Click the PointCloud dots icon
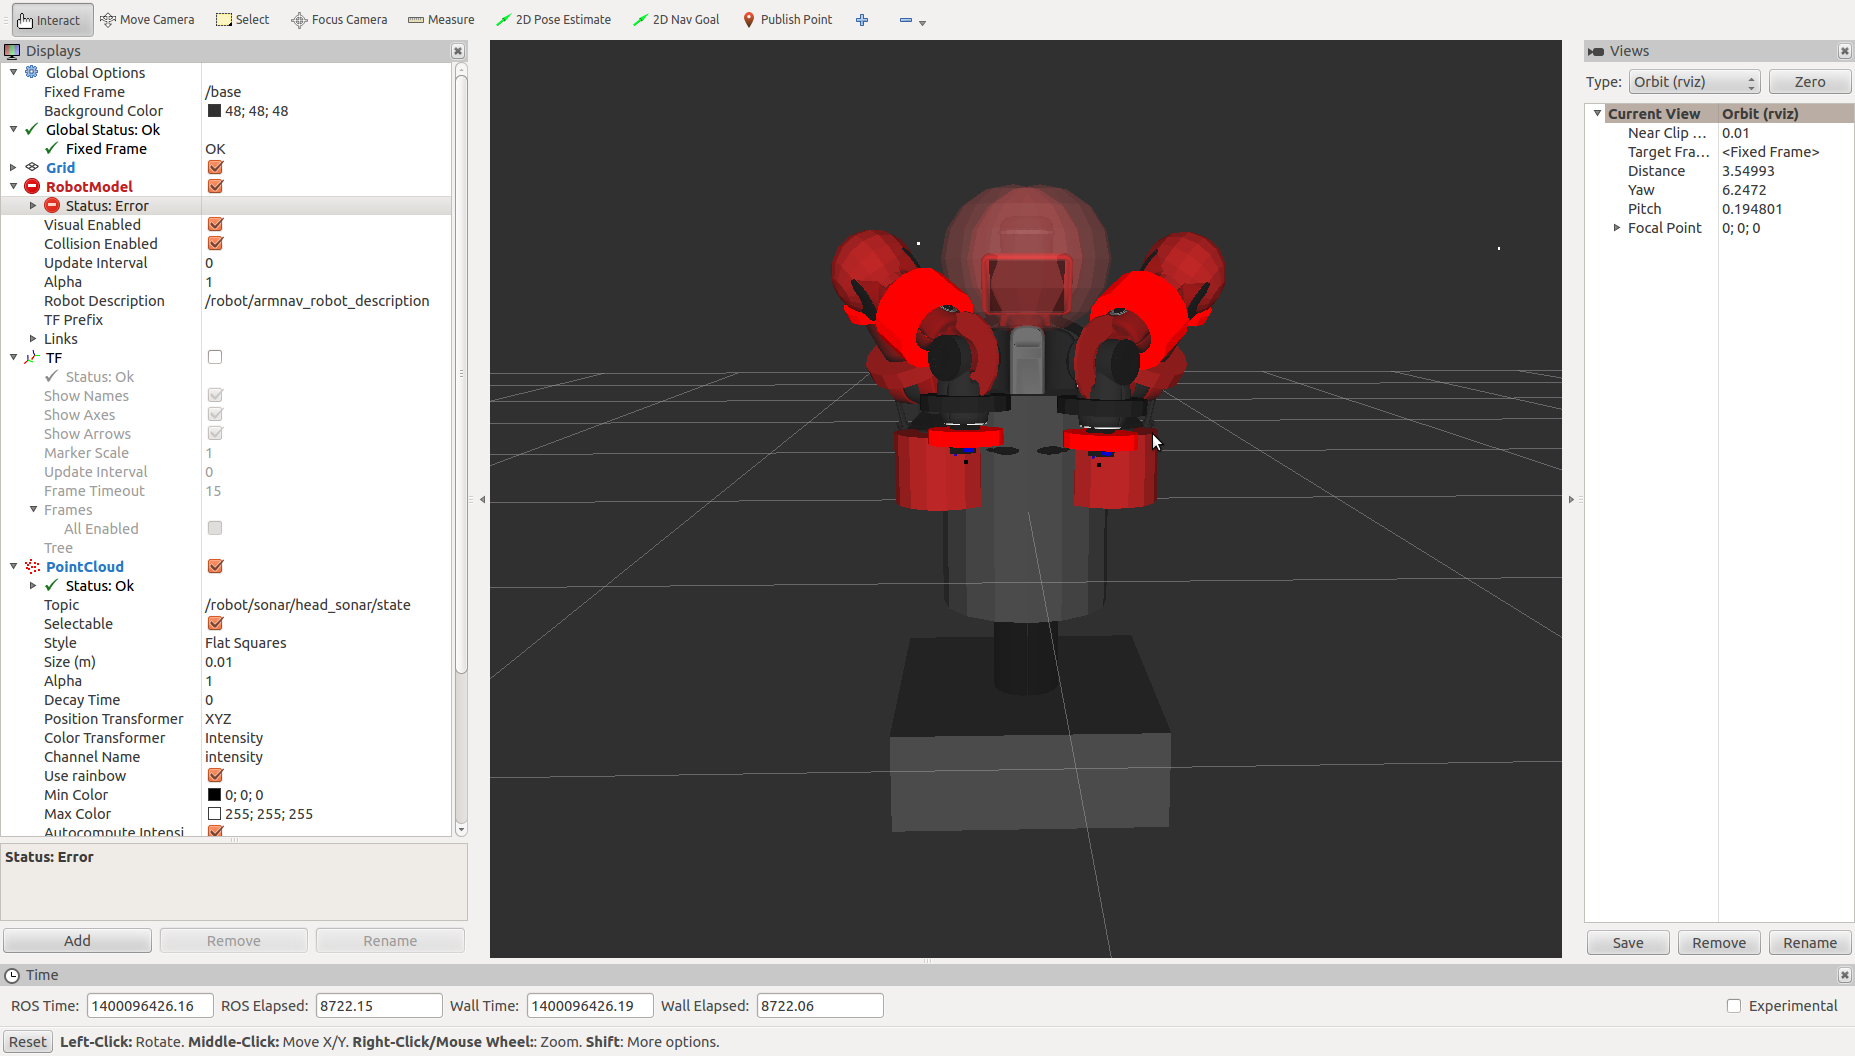This screenshot has height=1056, width=1855. [32, 566]
